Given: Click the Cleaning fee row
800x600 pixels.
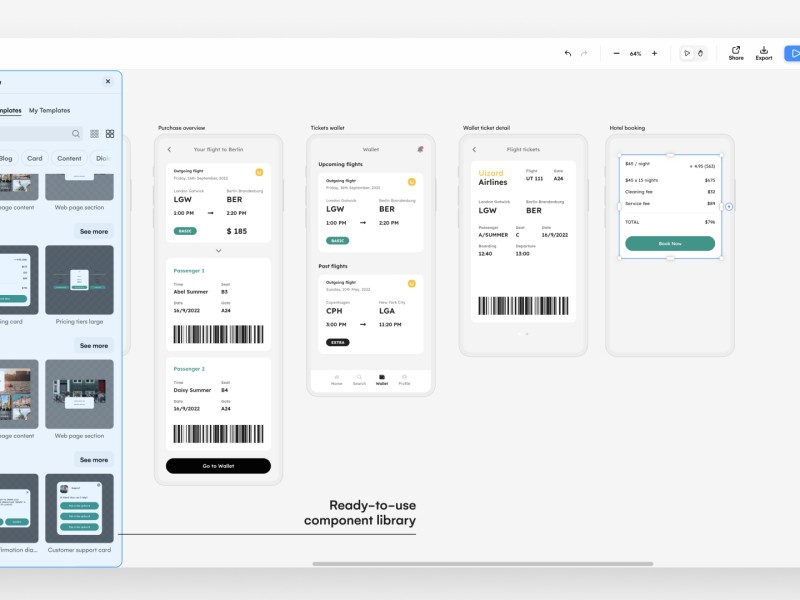Looking at the screenshot, I should tap(670, 192).
